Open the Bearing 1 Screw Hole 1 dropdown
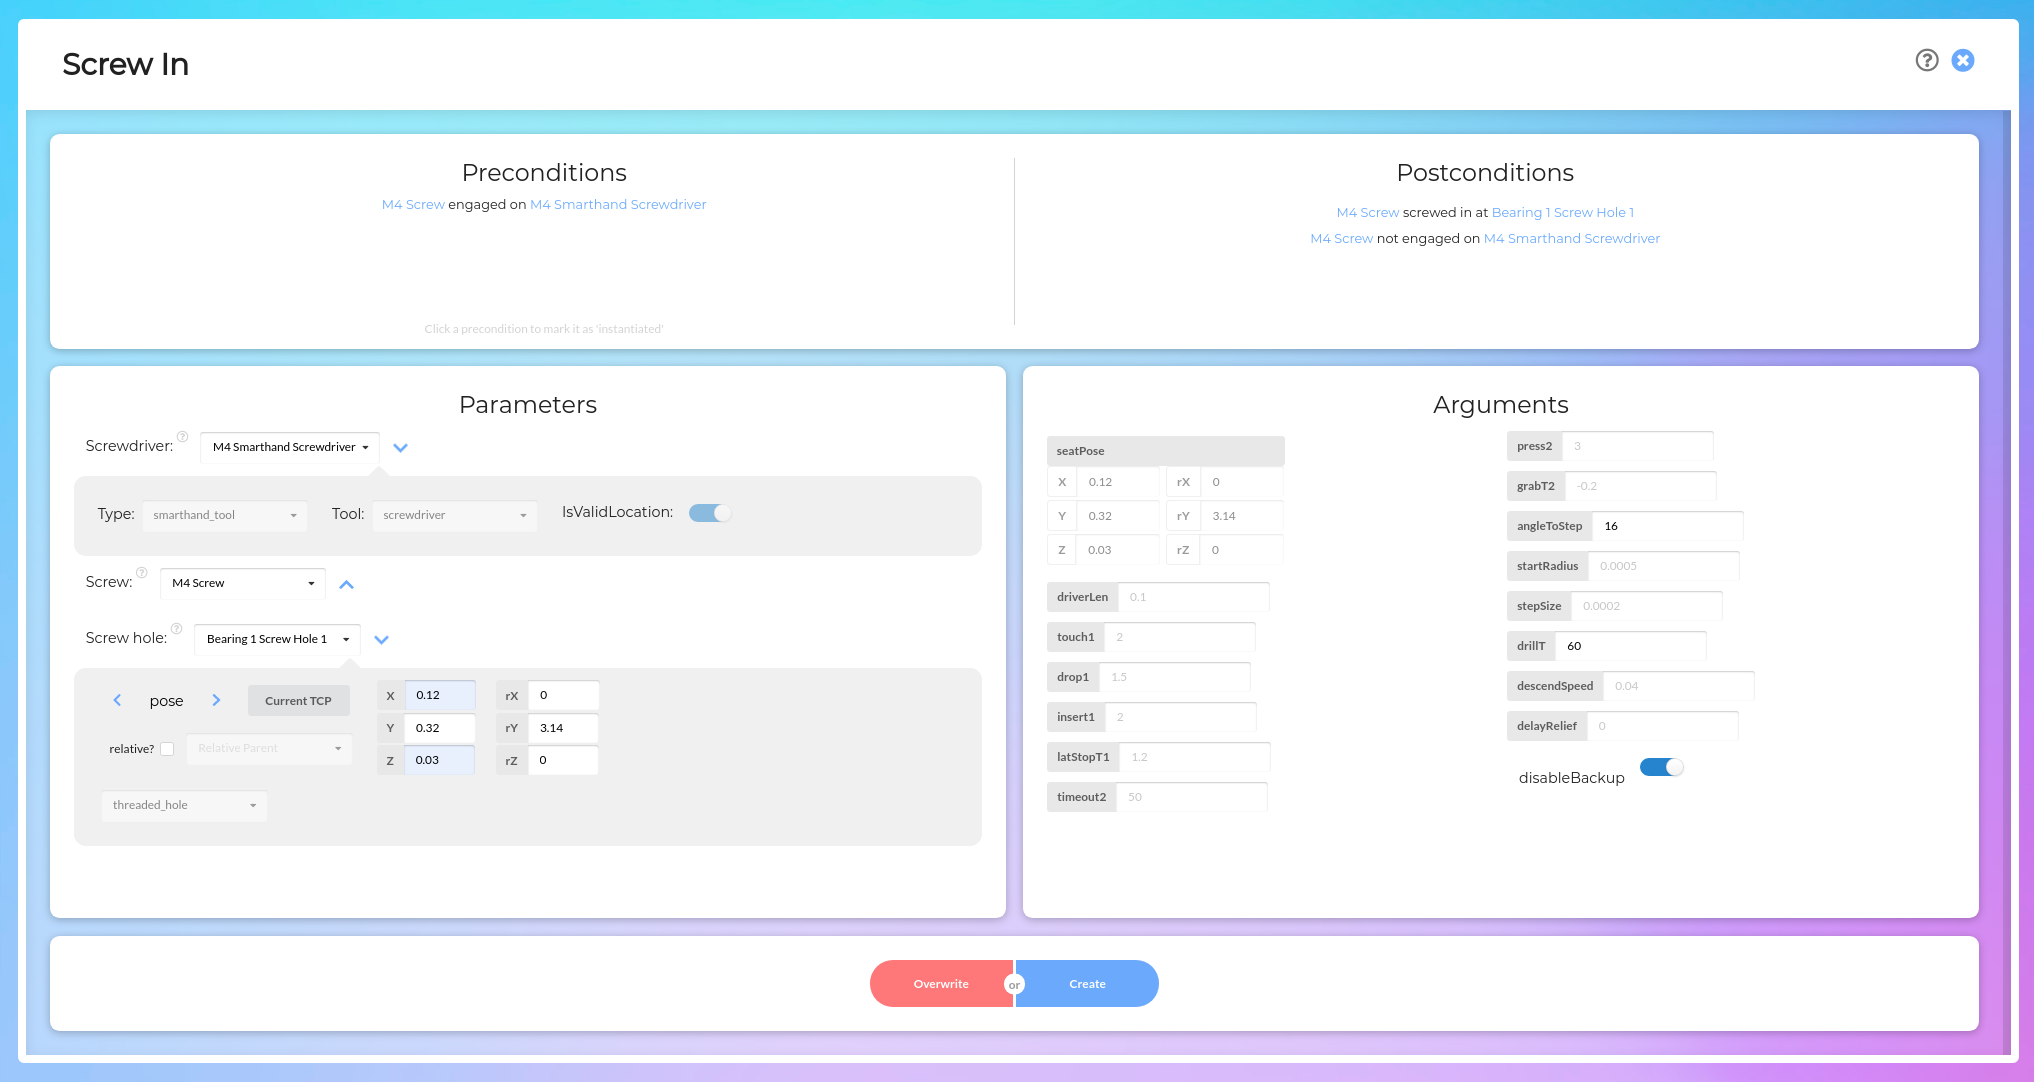 (x=277, y=639)
